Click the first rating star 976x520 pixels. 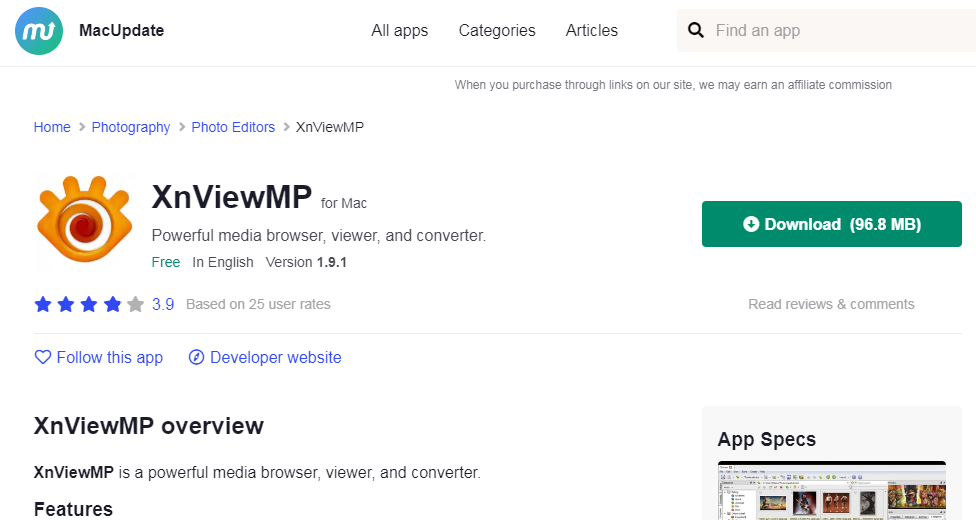point(43,304)
